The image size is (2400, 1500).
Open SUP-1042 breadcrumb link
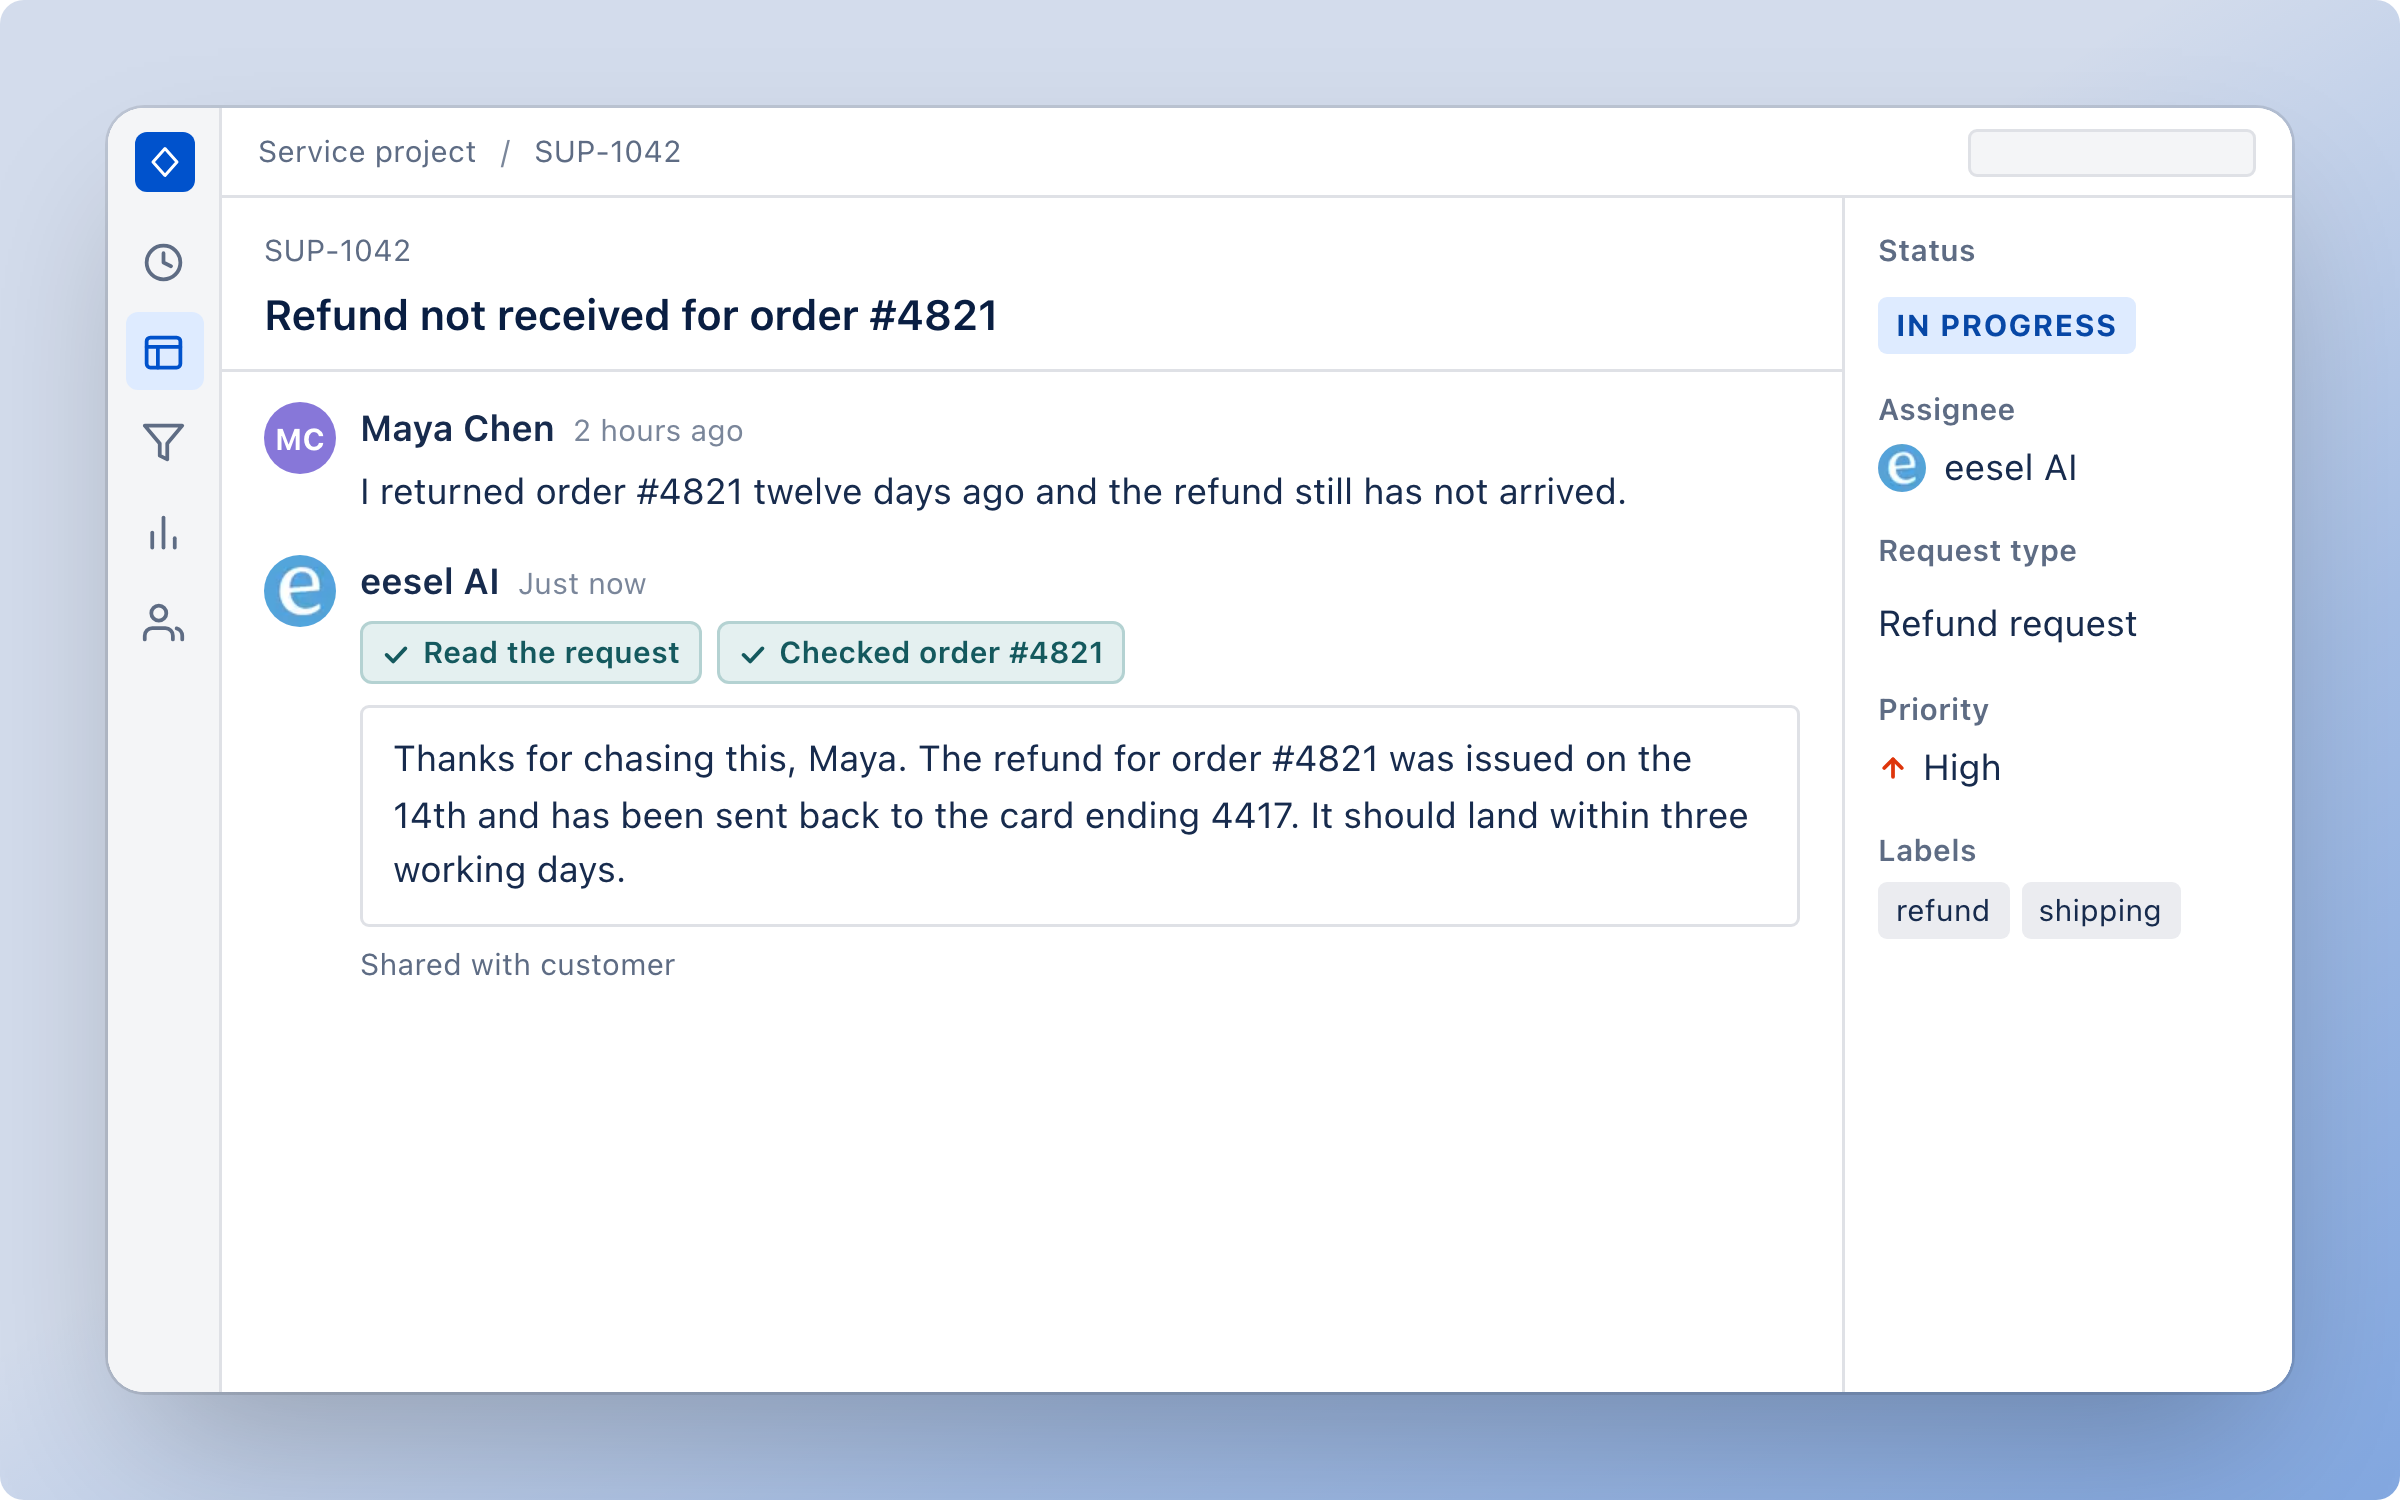tap(607, 152)
